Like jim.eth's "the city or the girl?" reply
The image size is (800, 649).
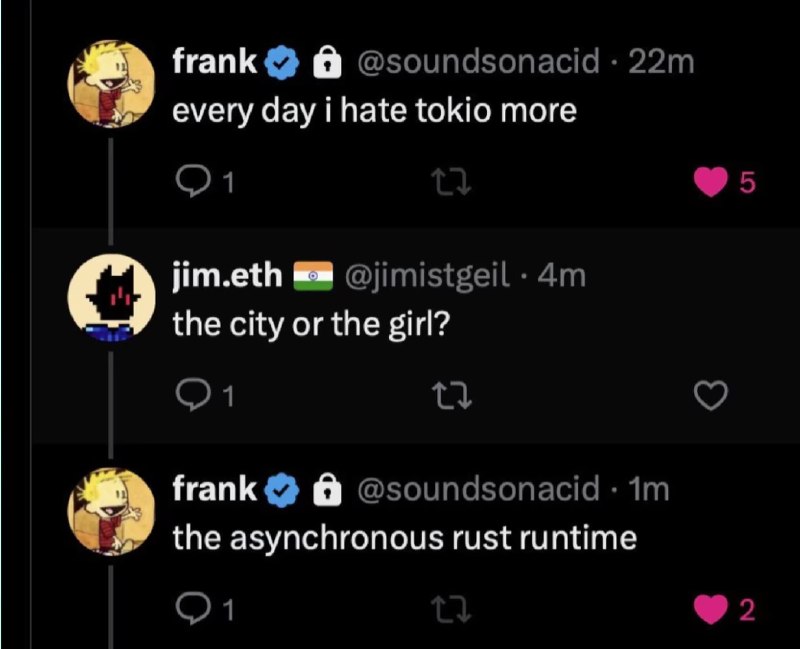click(711, 396)
